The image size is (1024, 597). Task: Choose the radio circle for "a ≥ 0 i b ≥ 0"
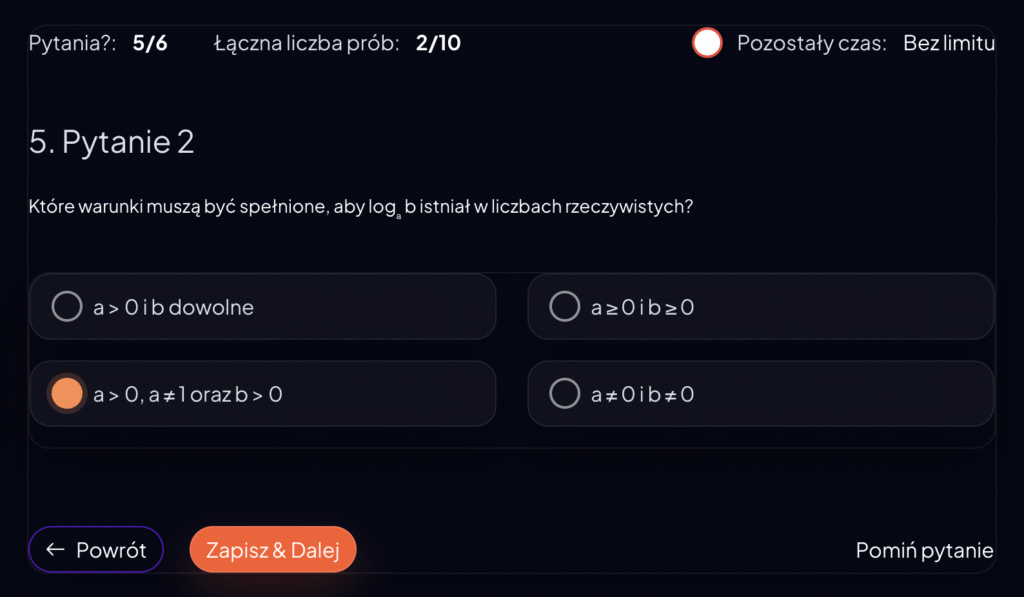[565, 307]
